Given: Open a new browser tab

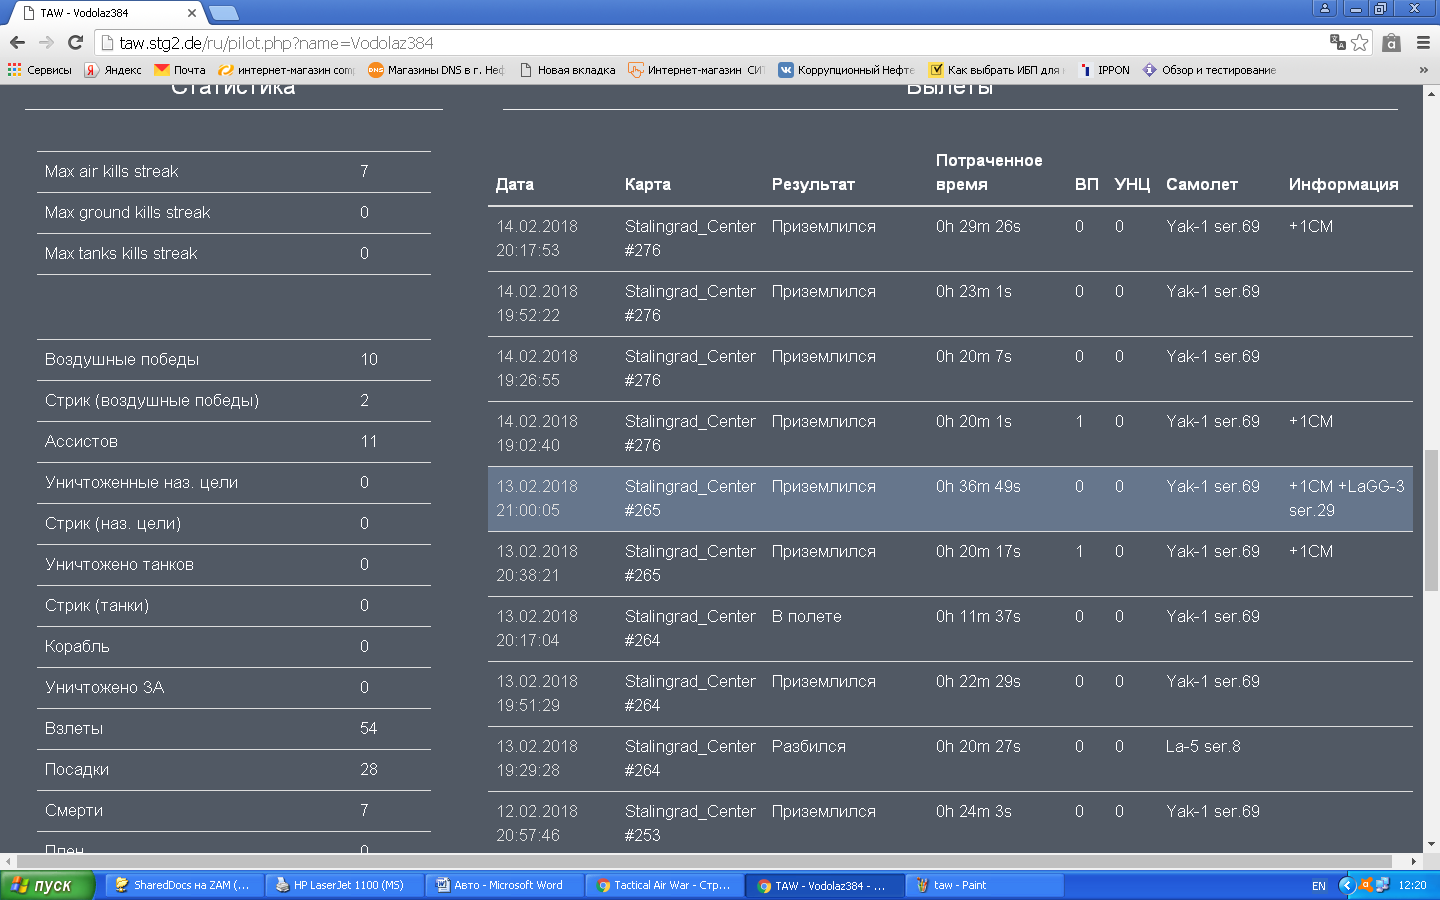Looking at the screenshot, I should pyautogui.click(x=224, y=13).
